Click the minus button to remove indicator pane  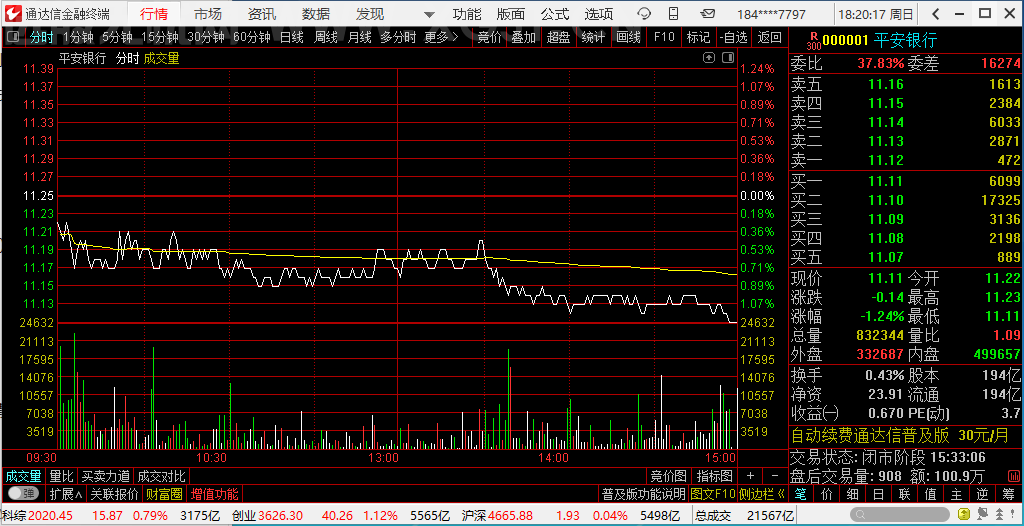pos(775,476)
